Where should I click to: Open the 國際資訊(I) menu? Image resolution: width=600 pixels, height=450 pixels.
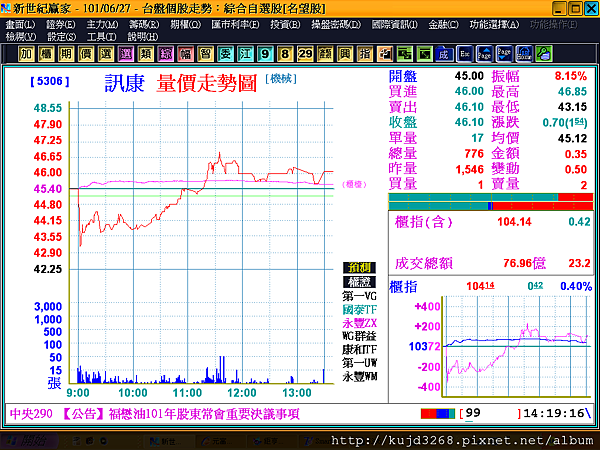(395, 25)
